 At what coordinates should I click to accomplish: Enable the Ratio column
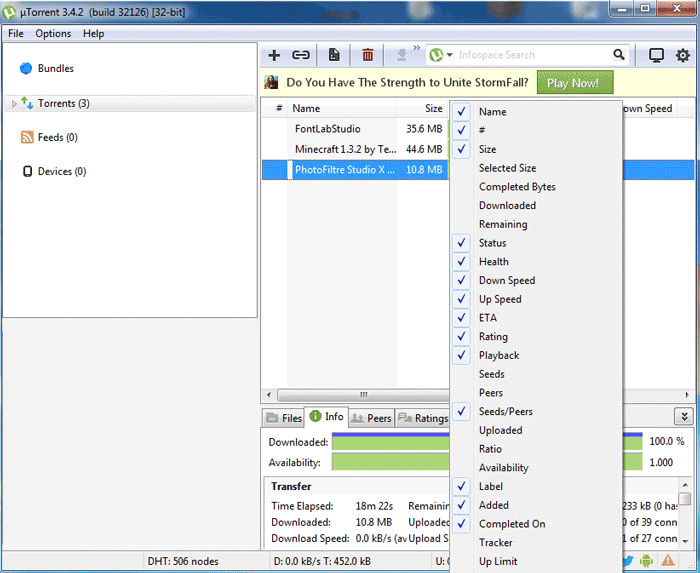pyautogui.click(x=536, y=449)
